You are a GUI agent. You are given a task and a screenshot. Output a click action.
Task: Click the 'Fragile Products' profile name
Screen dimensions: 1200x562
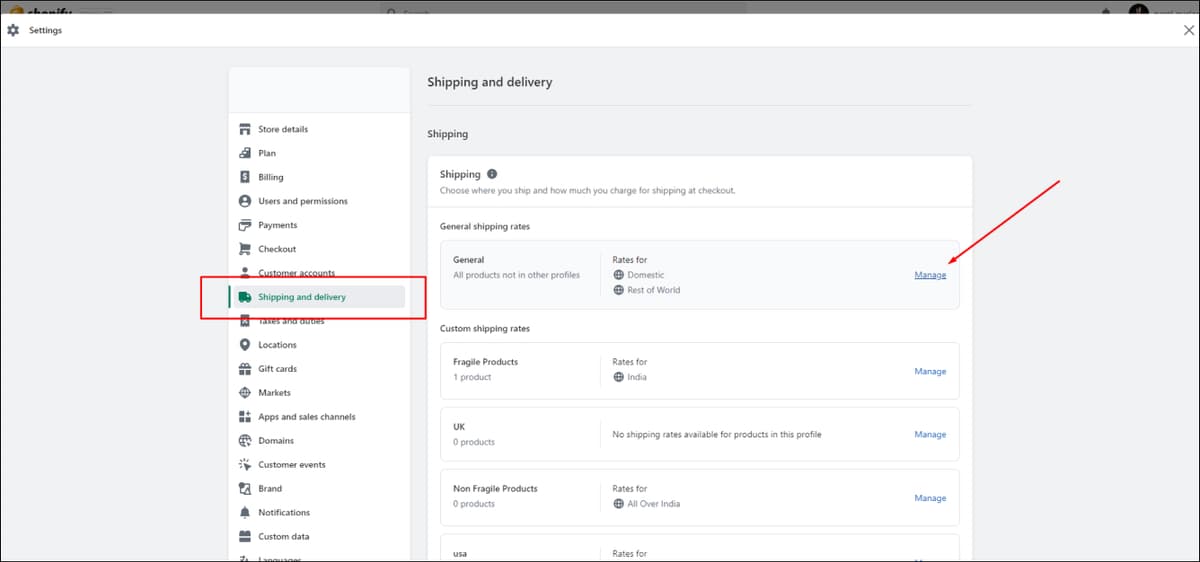485,362
